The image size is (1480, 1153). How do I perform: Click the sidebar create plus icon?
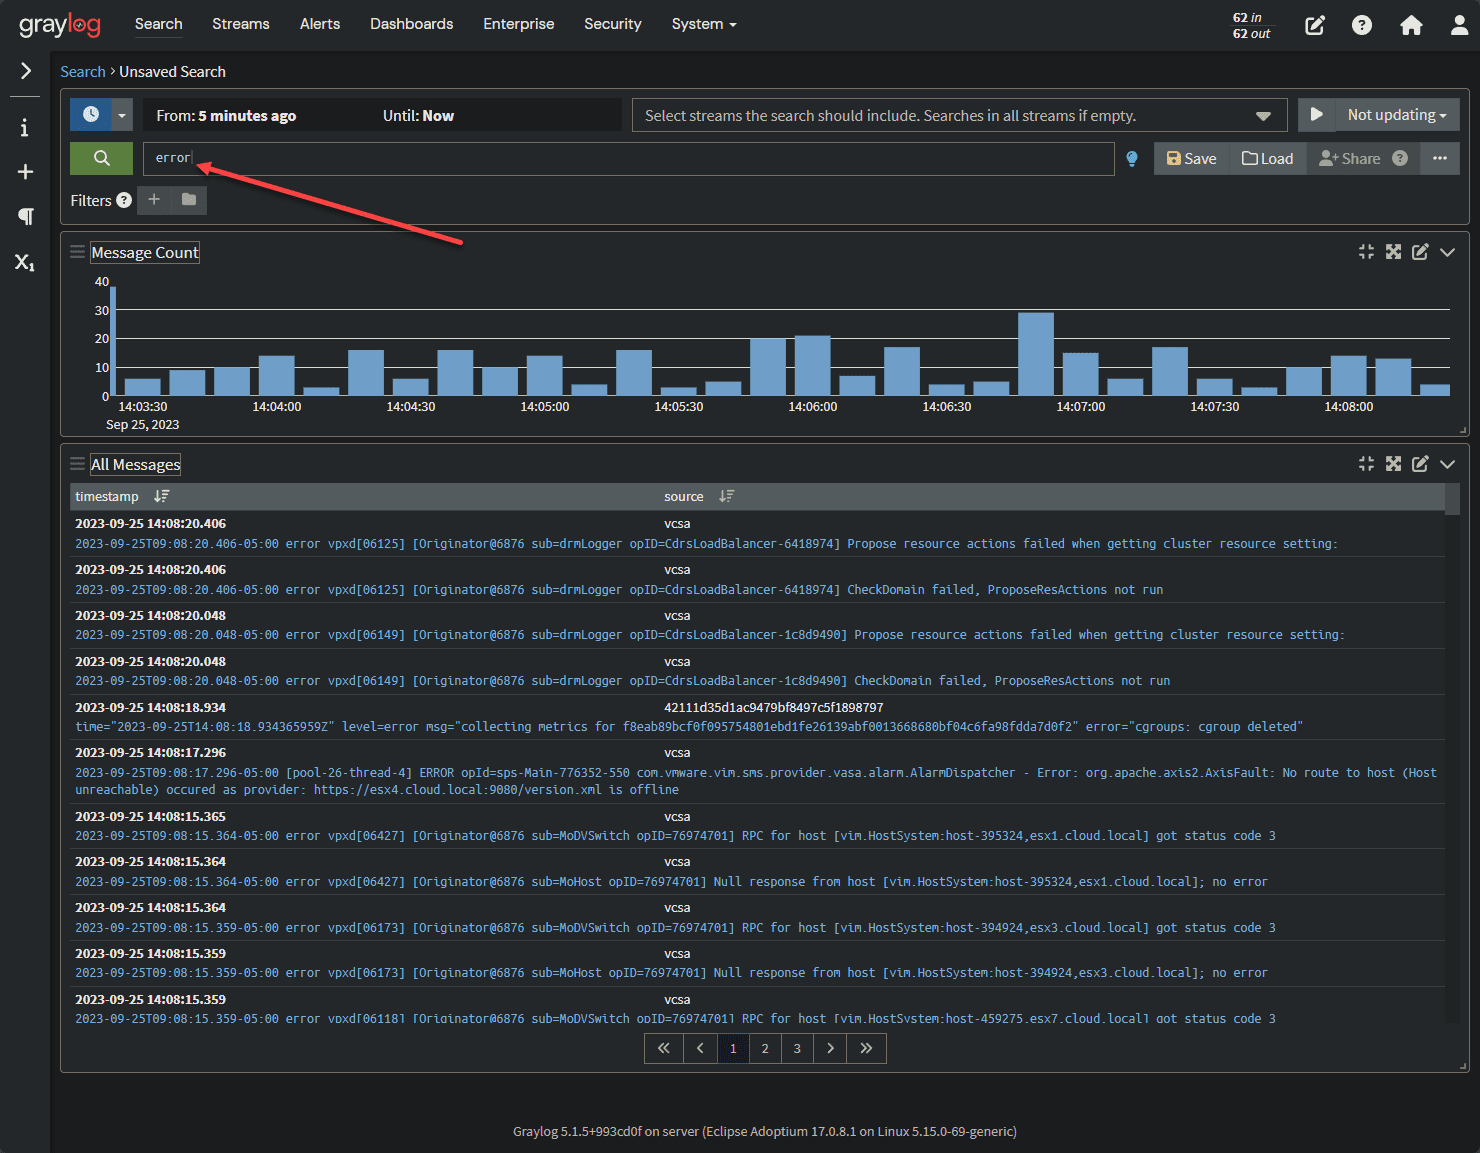tap(25, 172)
